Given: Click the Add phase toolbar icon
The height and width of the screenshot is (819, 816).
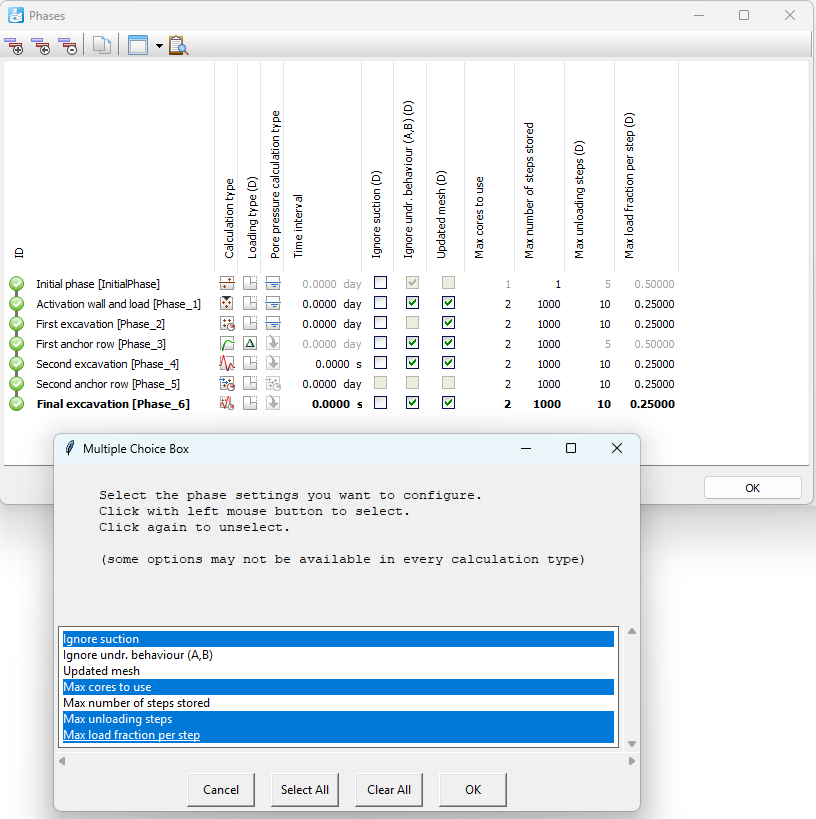Looking at the screenshot, I should click(14, 45).
